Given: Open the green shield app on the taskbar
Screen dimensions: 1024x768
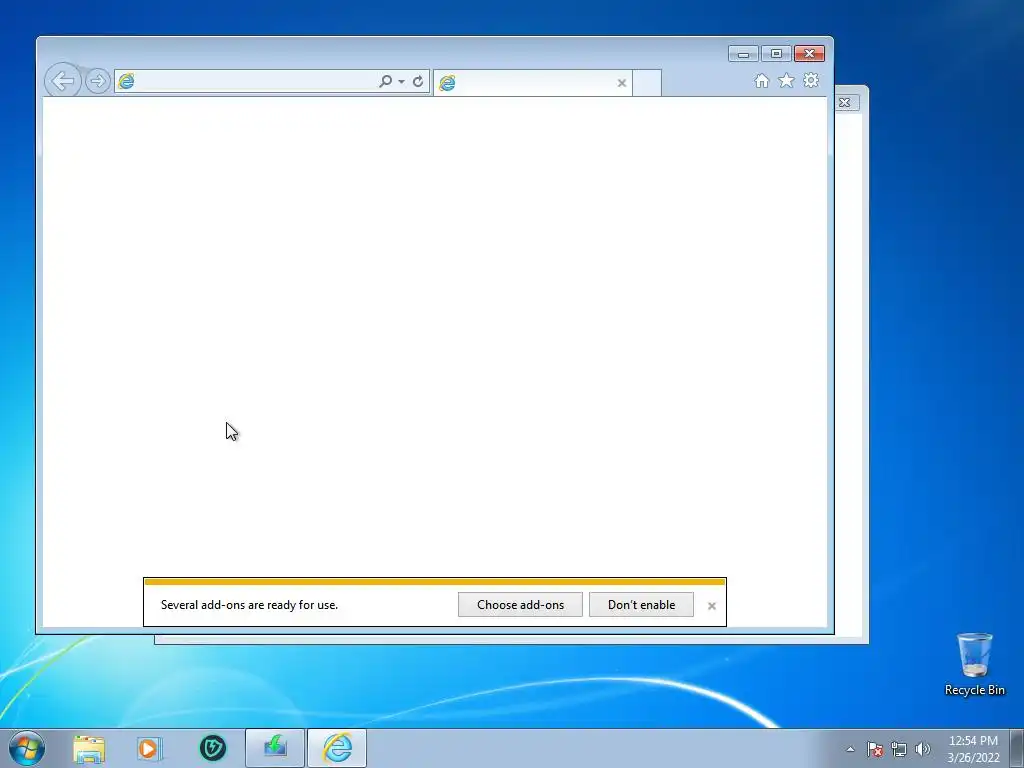Looking at the screenshot, I should point(212,748).
